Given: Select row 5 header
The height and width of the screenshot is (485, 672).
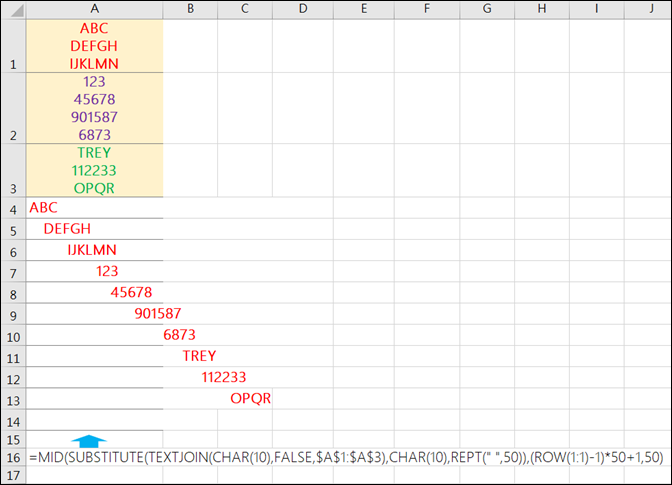Looking at the screenshot, I should [13, 229].
